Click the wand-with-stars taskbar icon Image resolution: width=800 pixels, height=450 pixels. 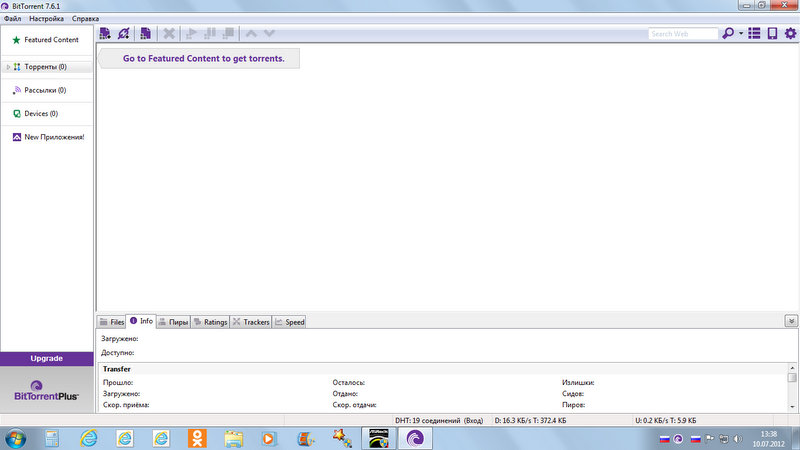(342, 438)
